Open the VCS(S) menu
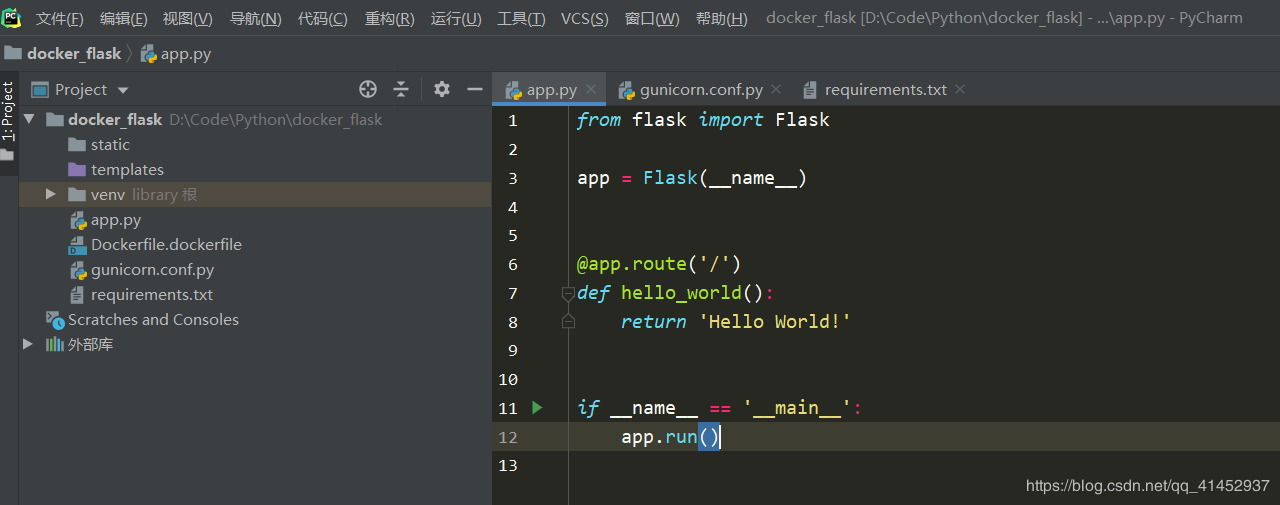This screenshot has width=1280, height=505. pos(584,19)
